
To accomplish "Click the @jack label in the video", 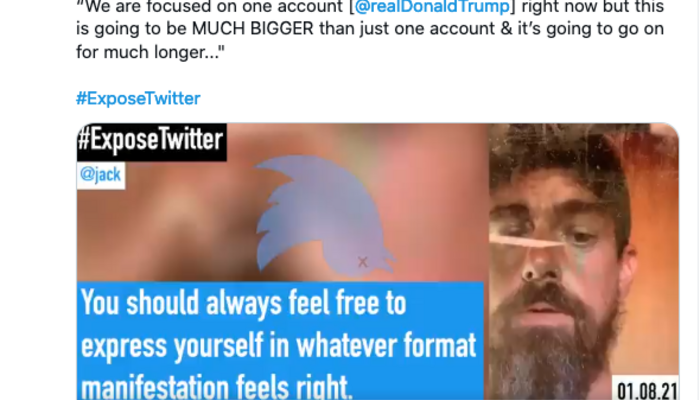I will (x=101, y=175).
